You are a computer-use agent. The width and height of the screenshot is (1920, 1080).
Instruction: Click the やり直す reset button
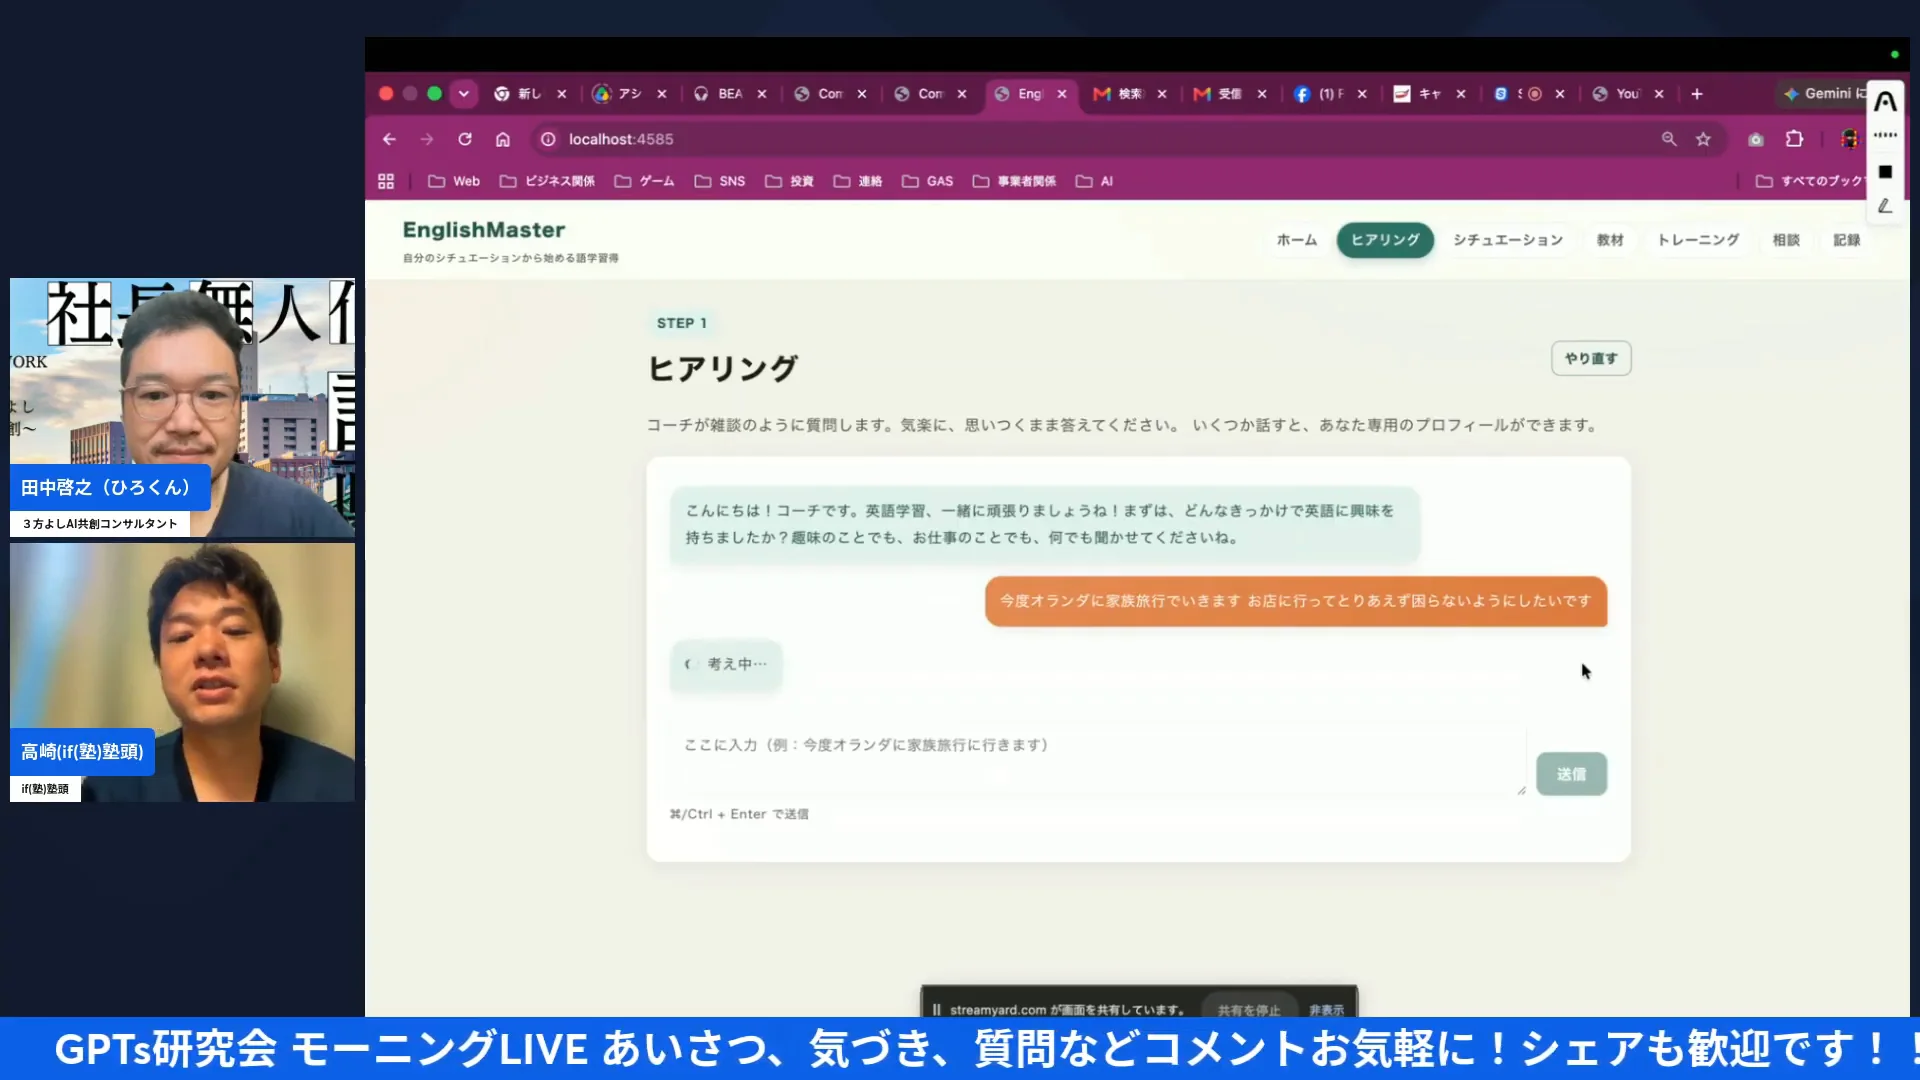tap(1591, 358)
